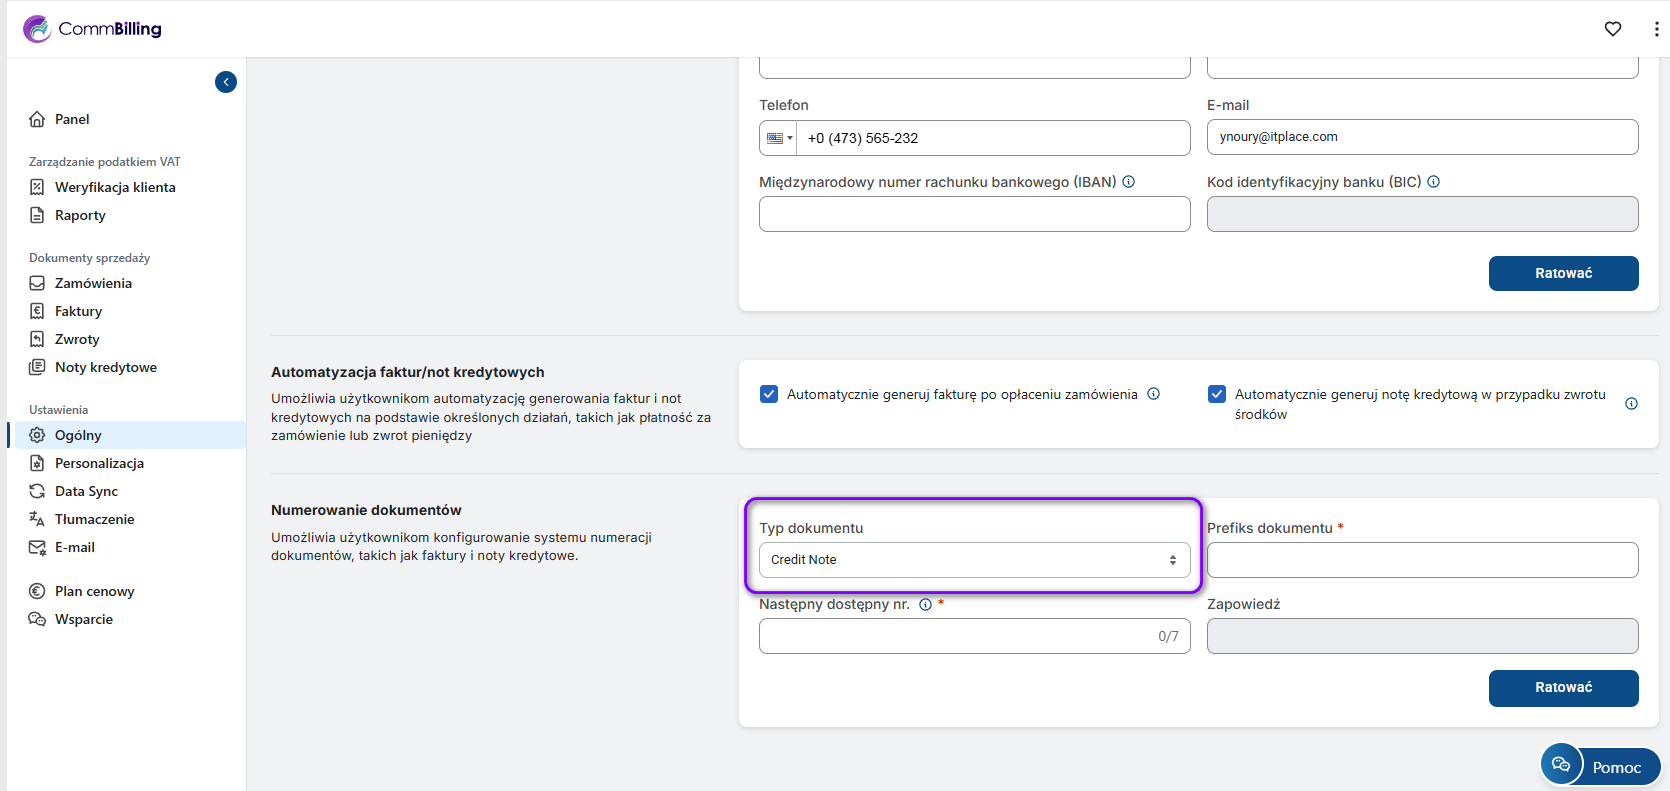Uncheck automatic invoice generation after payment
The image size is (1670, 791).
(x=769, y=394)
